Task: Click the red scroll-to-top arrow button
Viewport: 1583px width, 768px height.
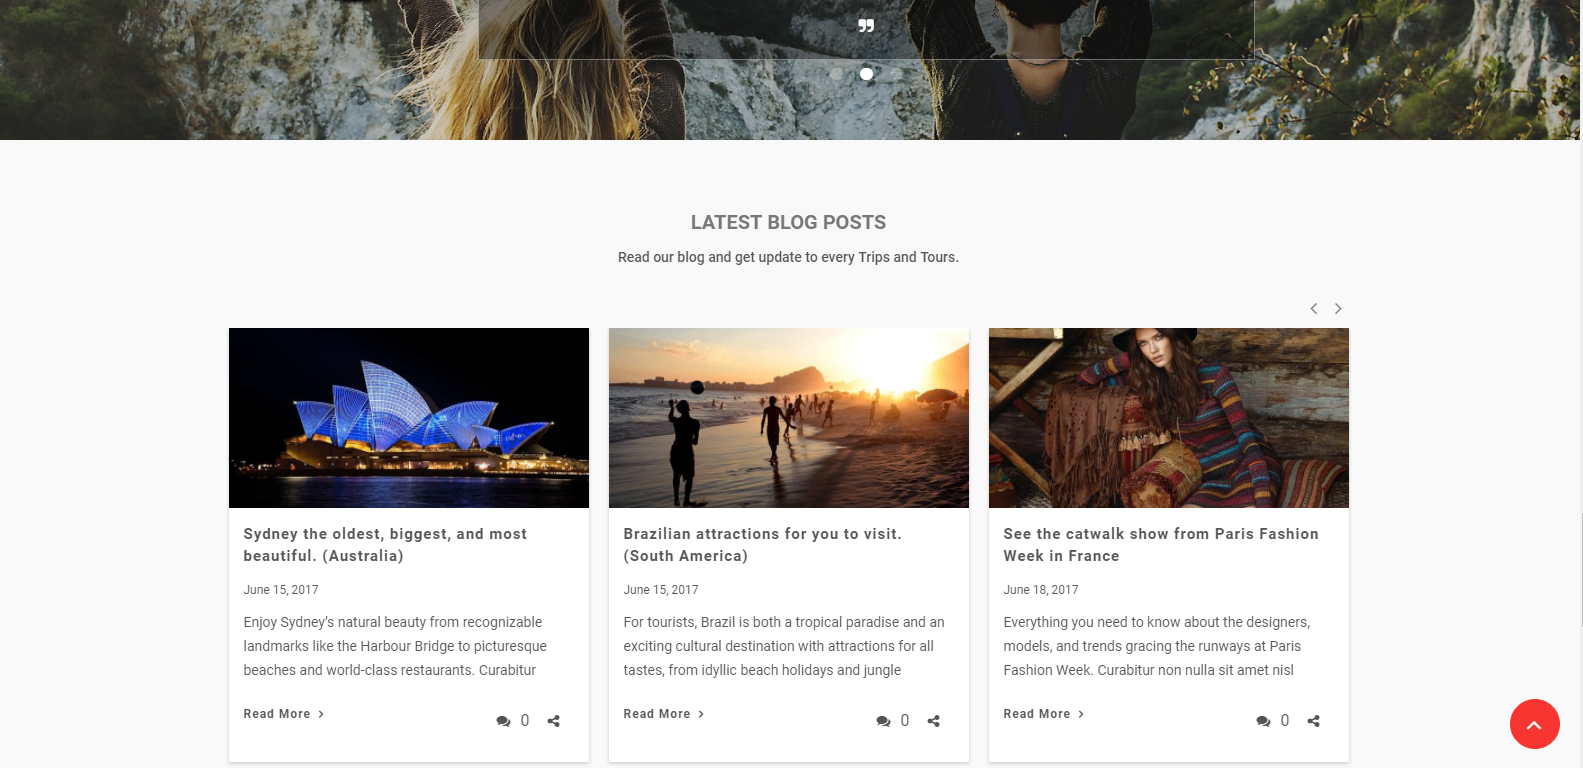Action: 1534,724
